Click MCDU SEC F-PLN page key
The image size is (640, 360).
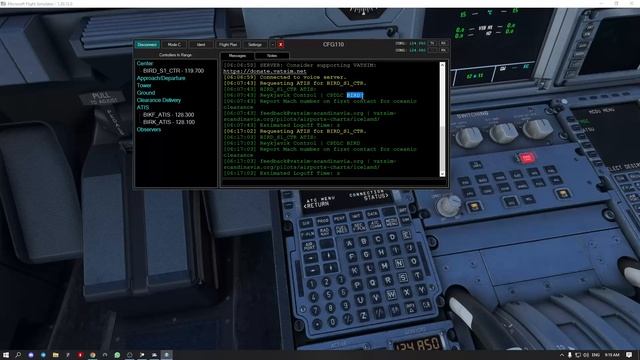[x=358, y=227]
